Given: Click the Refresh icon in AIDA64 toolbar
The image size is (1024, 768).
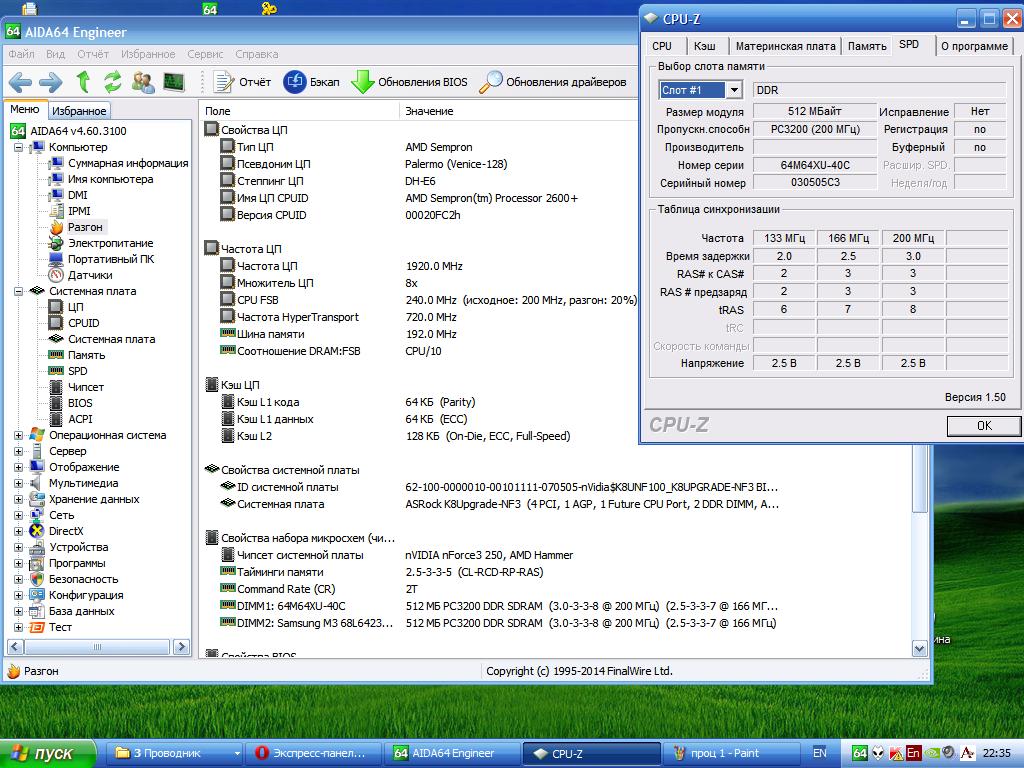Looking at the screenshot, I should coord(113,82).
